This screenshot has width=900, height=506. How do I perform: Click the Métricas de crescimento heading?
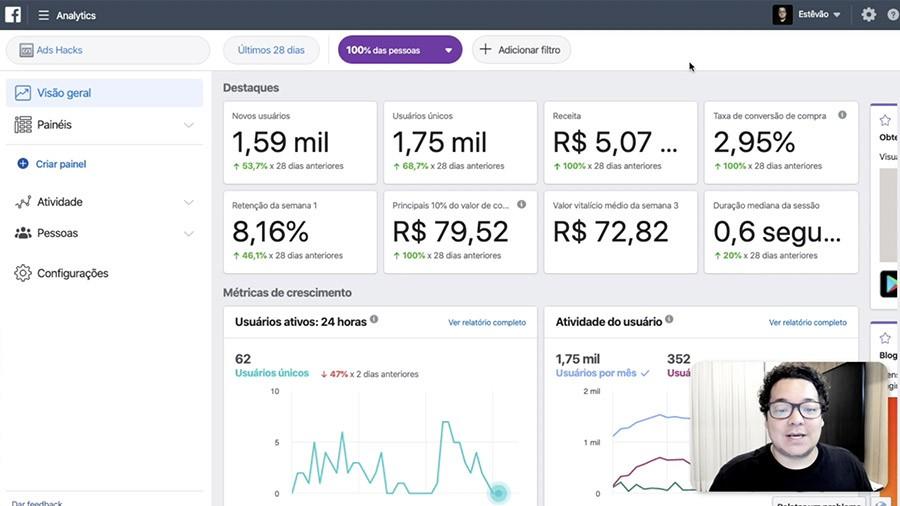click(287, 293)
